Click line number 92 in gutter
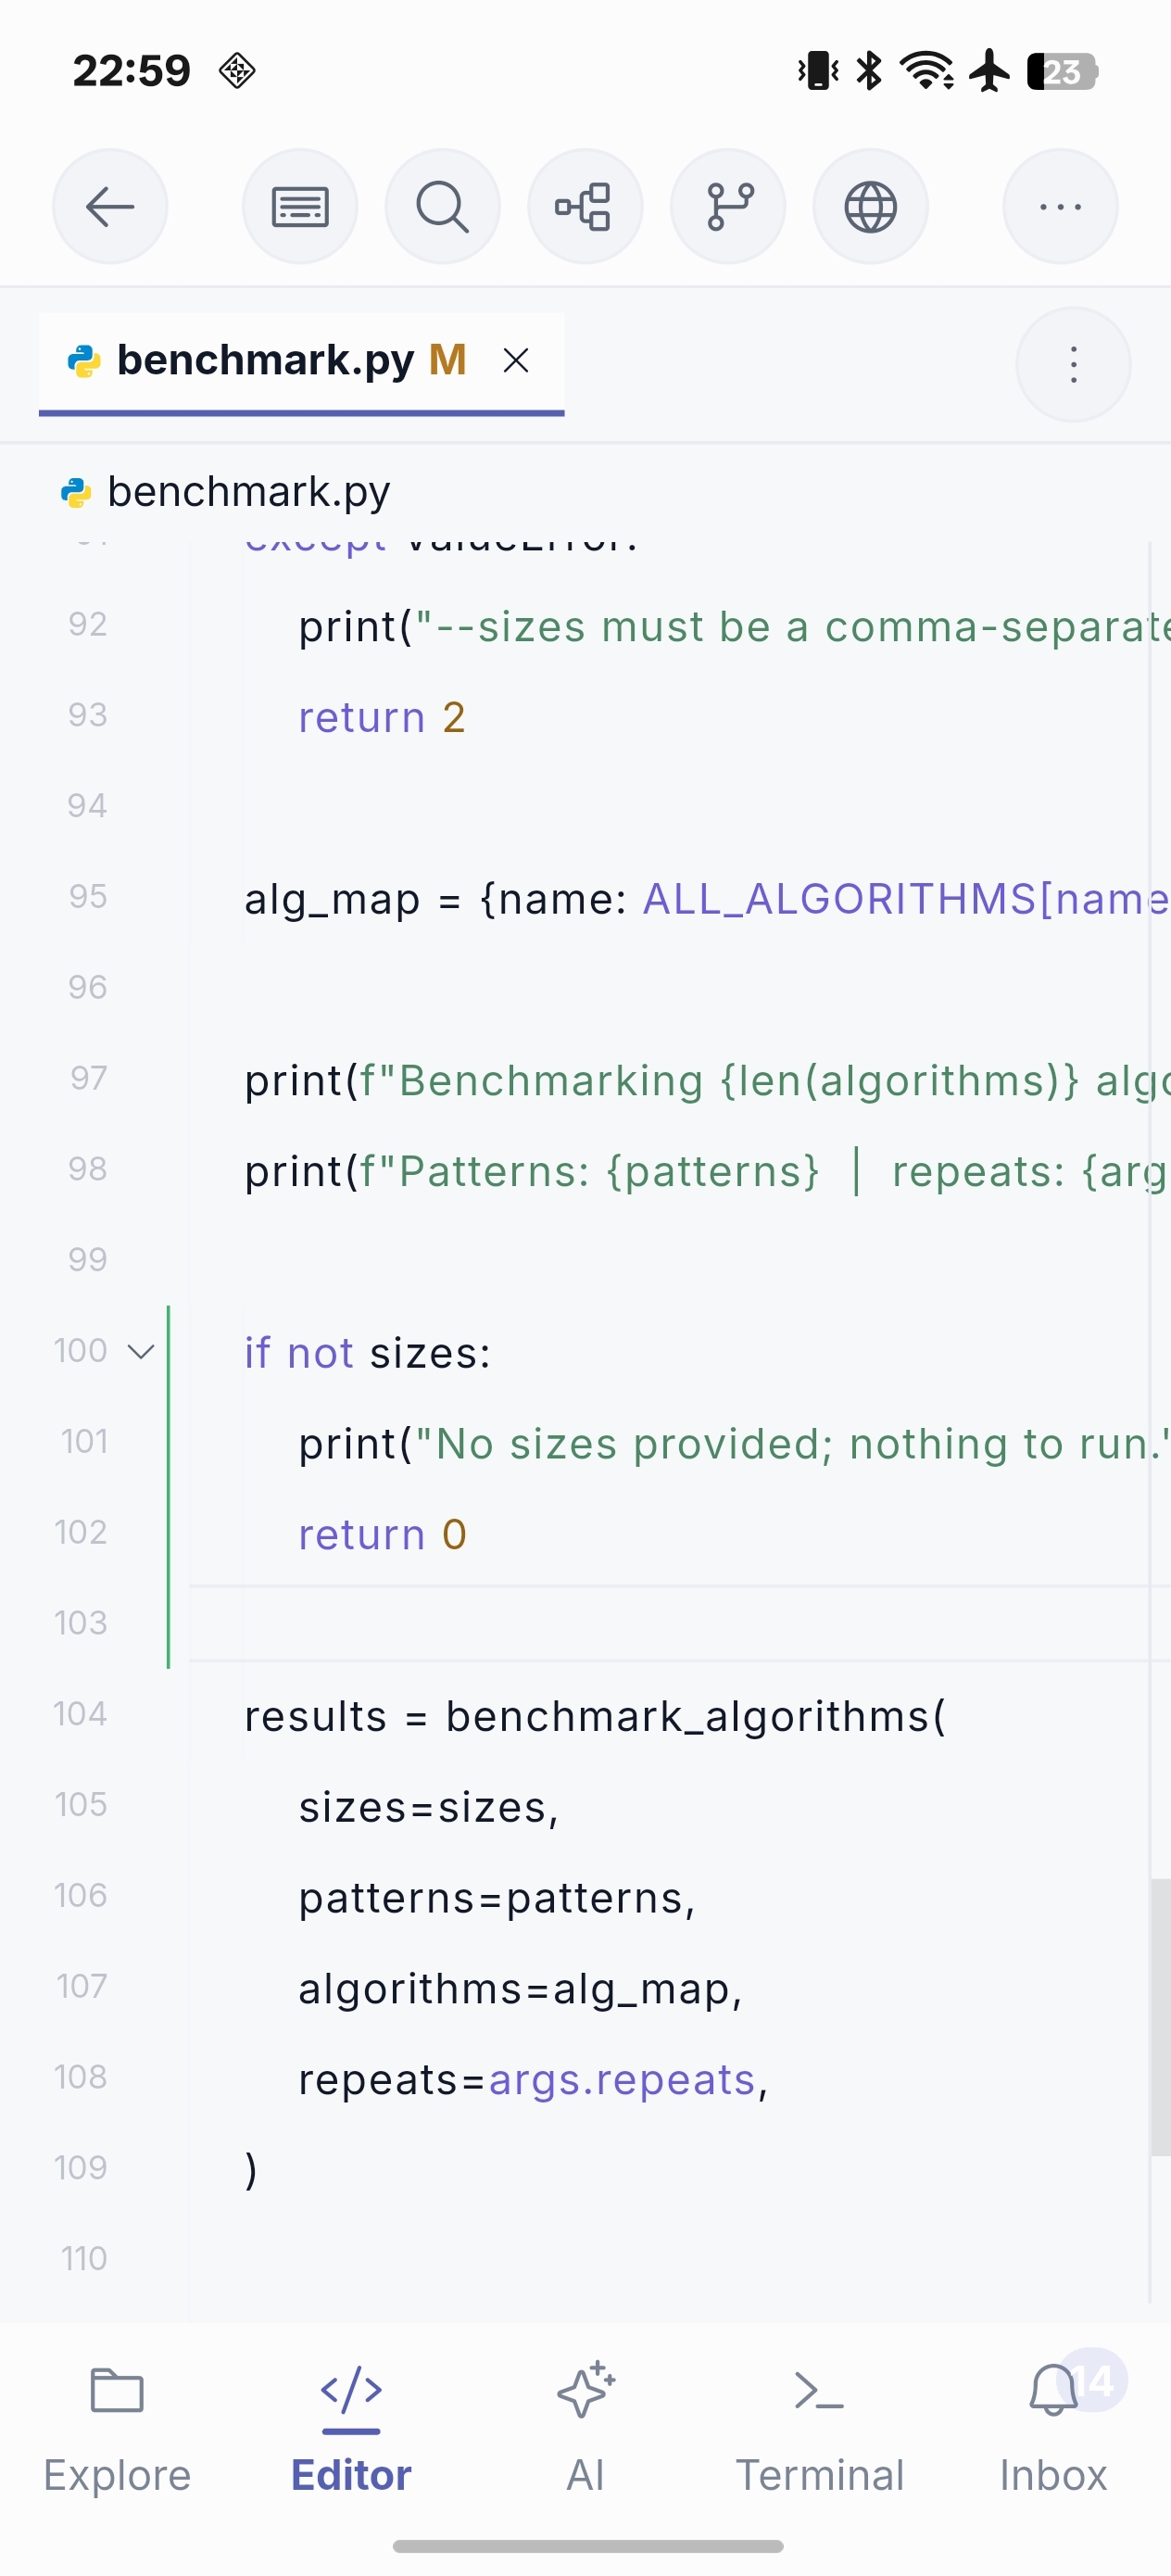This screenshot has width=1171, height=2576. pos(88,624)
